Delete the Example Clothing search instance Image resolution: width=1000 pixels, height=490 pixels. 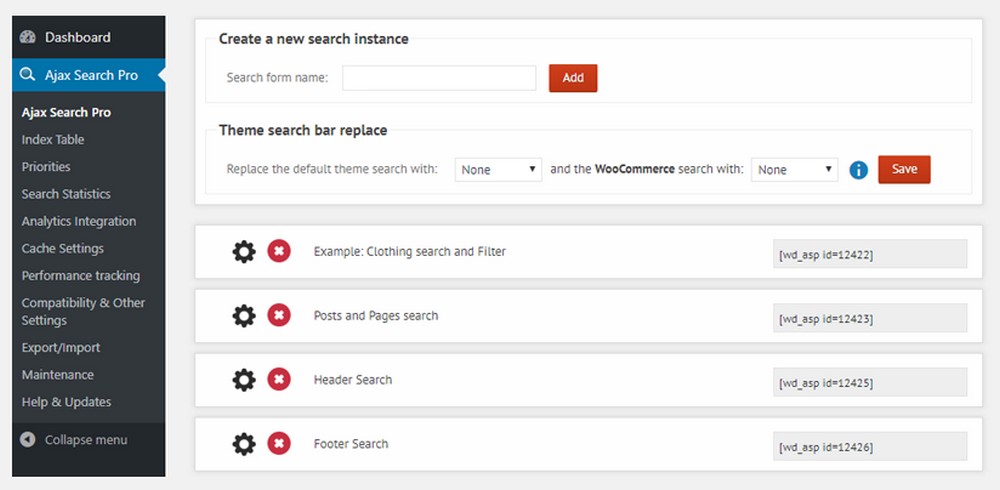coord(279,252)
